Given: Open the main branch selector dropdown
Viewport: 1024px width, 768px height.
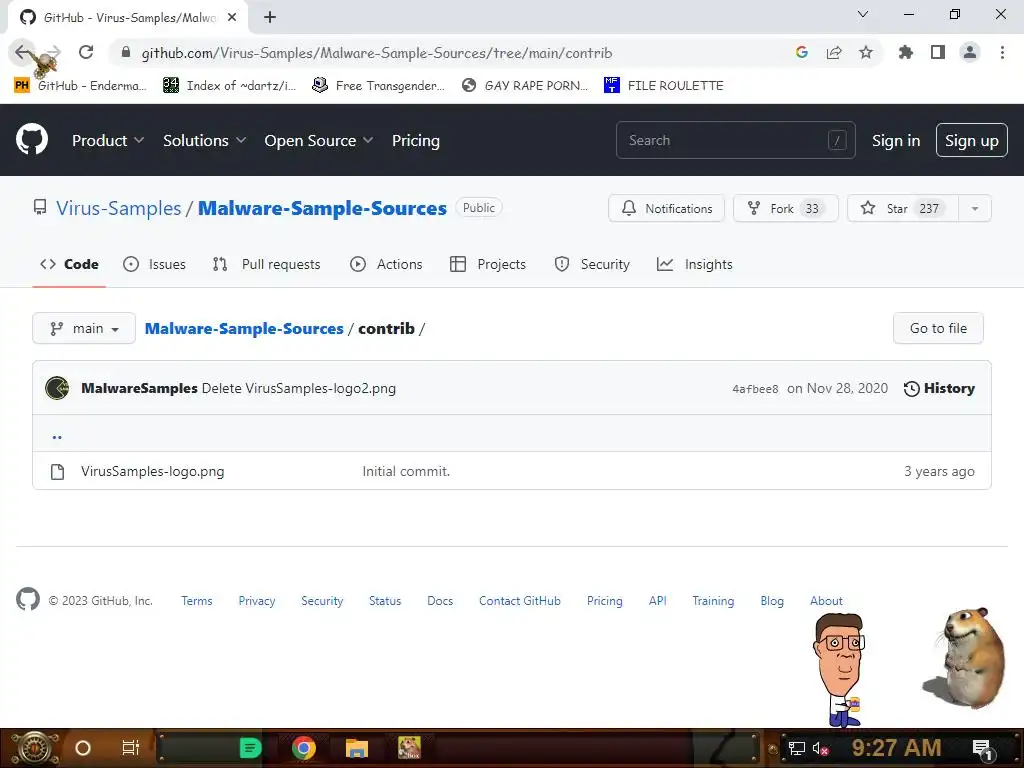Looking at the screenshot, I should pyautogui.click(x=84, y=328).
